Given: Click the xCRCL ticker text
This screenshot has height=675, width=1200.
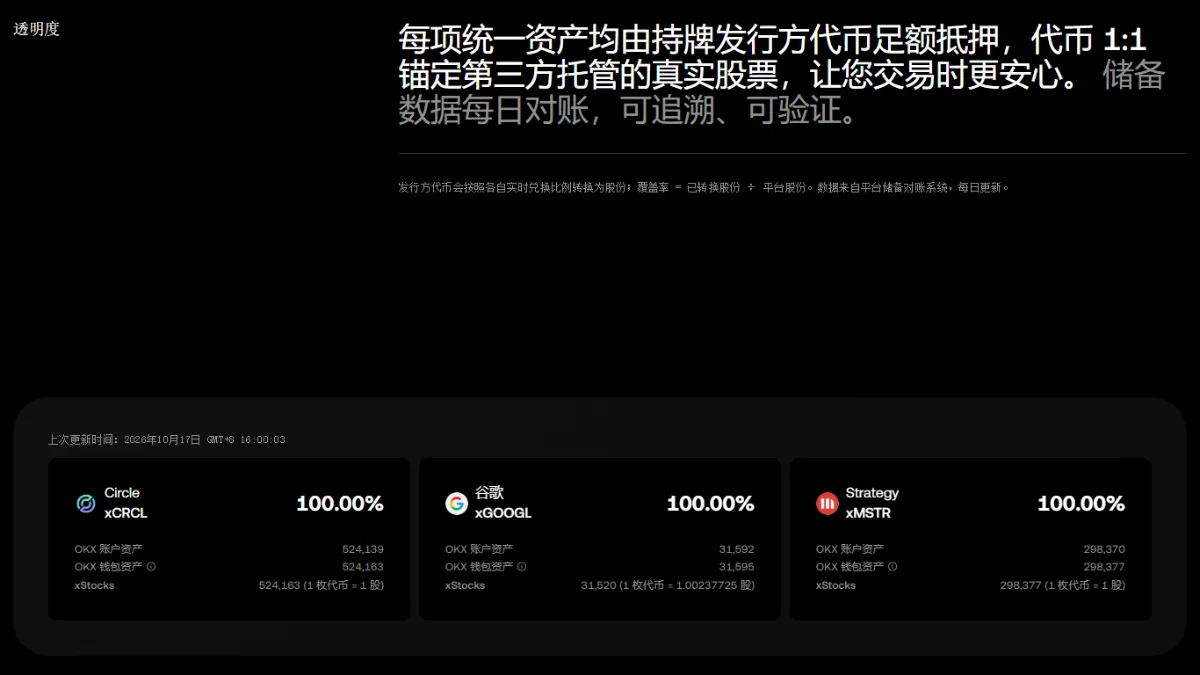Looking at the screenshot, I should pyautogui.click(x=126, y=513).
